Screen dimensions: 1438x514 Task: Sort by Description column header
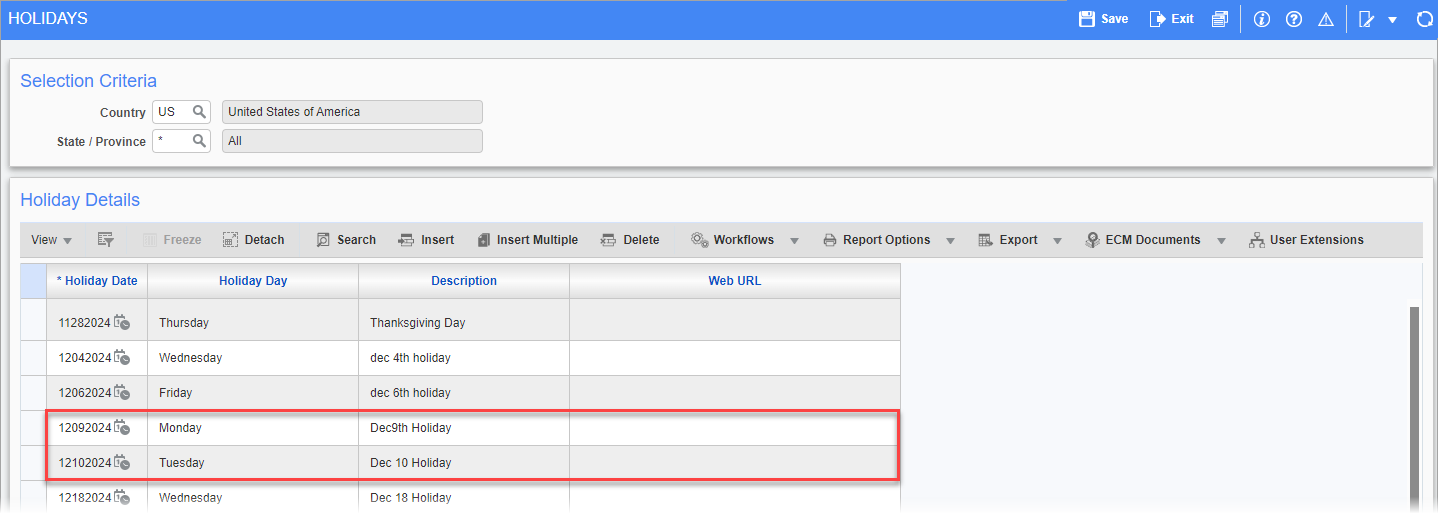tap(464, 281)
